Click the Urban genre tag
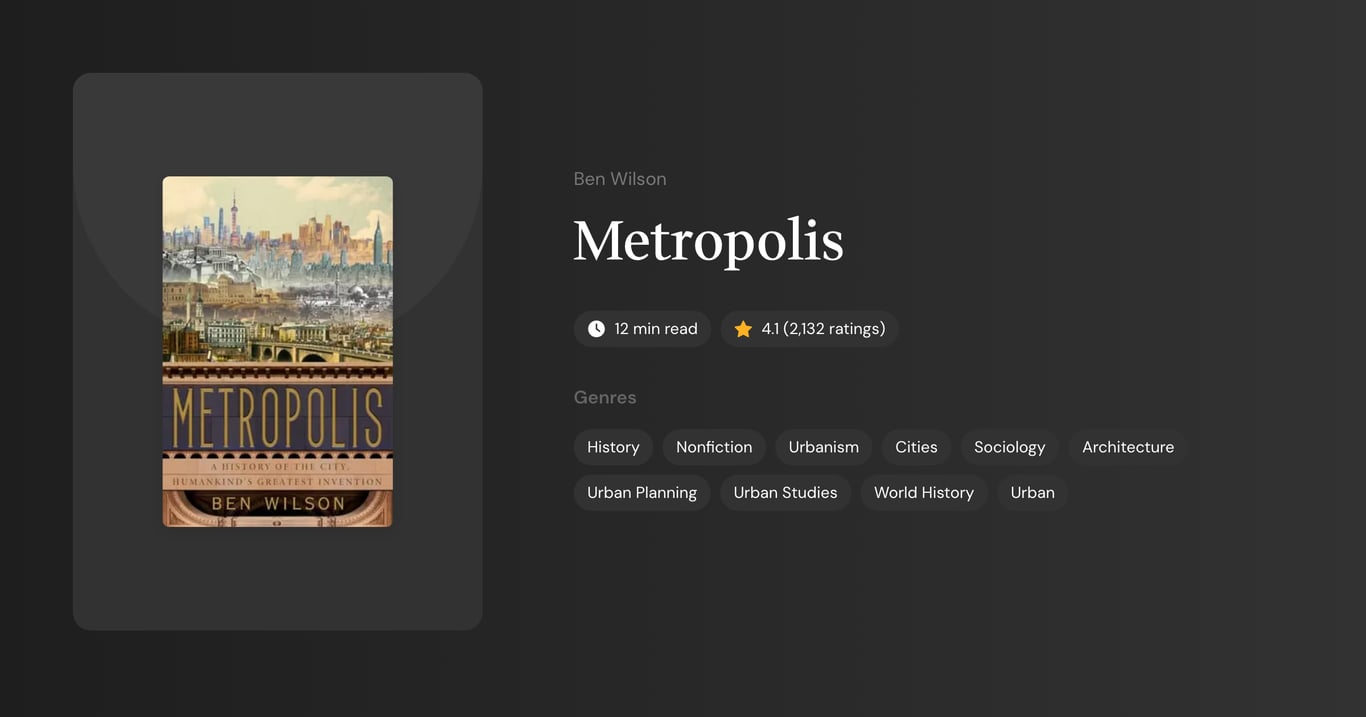 tap(1032, 492)
